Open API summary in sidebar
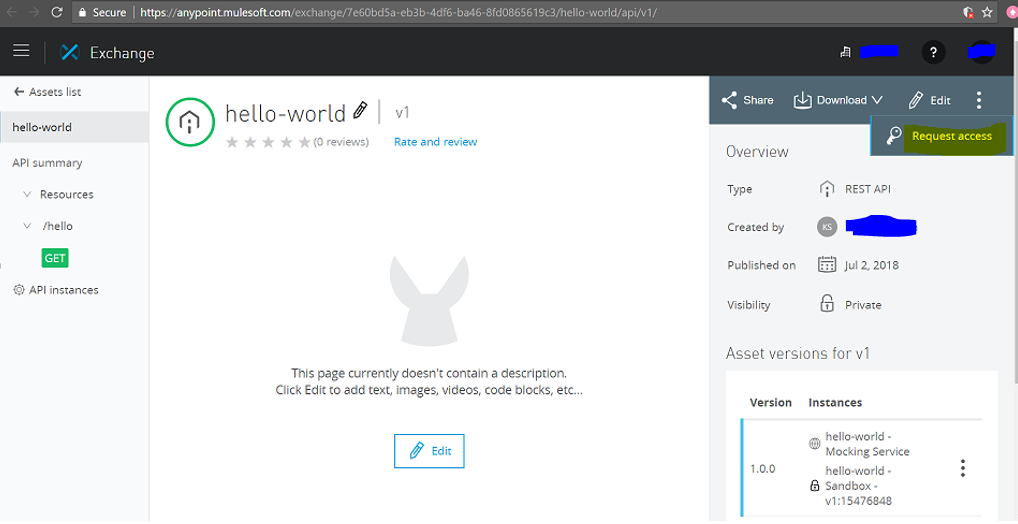This screenshot has width=1018, height=524. pos(47,163)
